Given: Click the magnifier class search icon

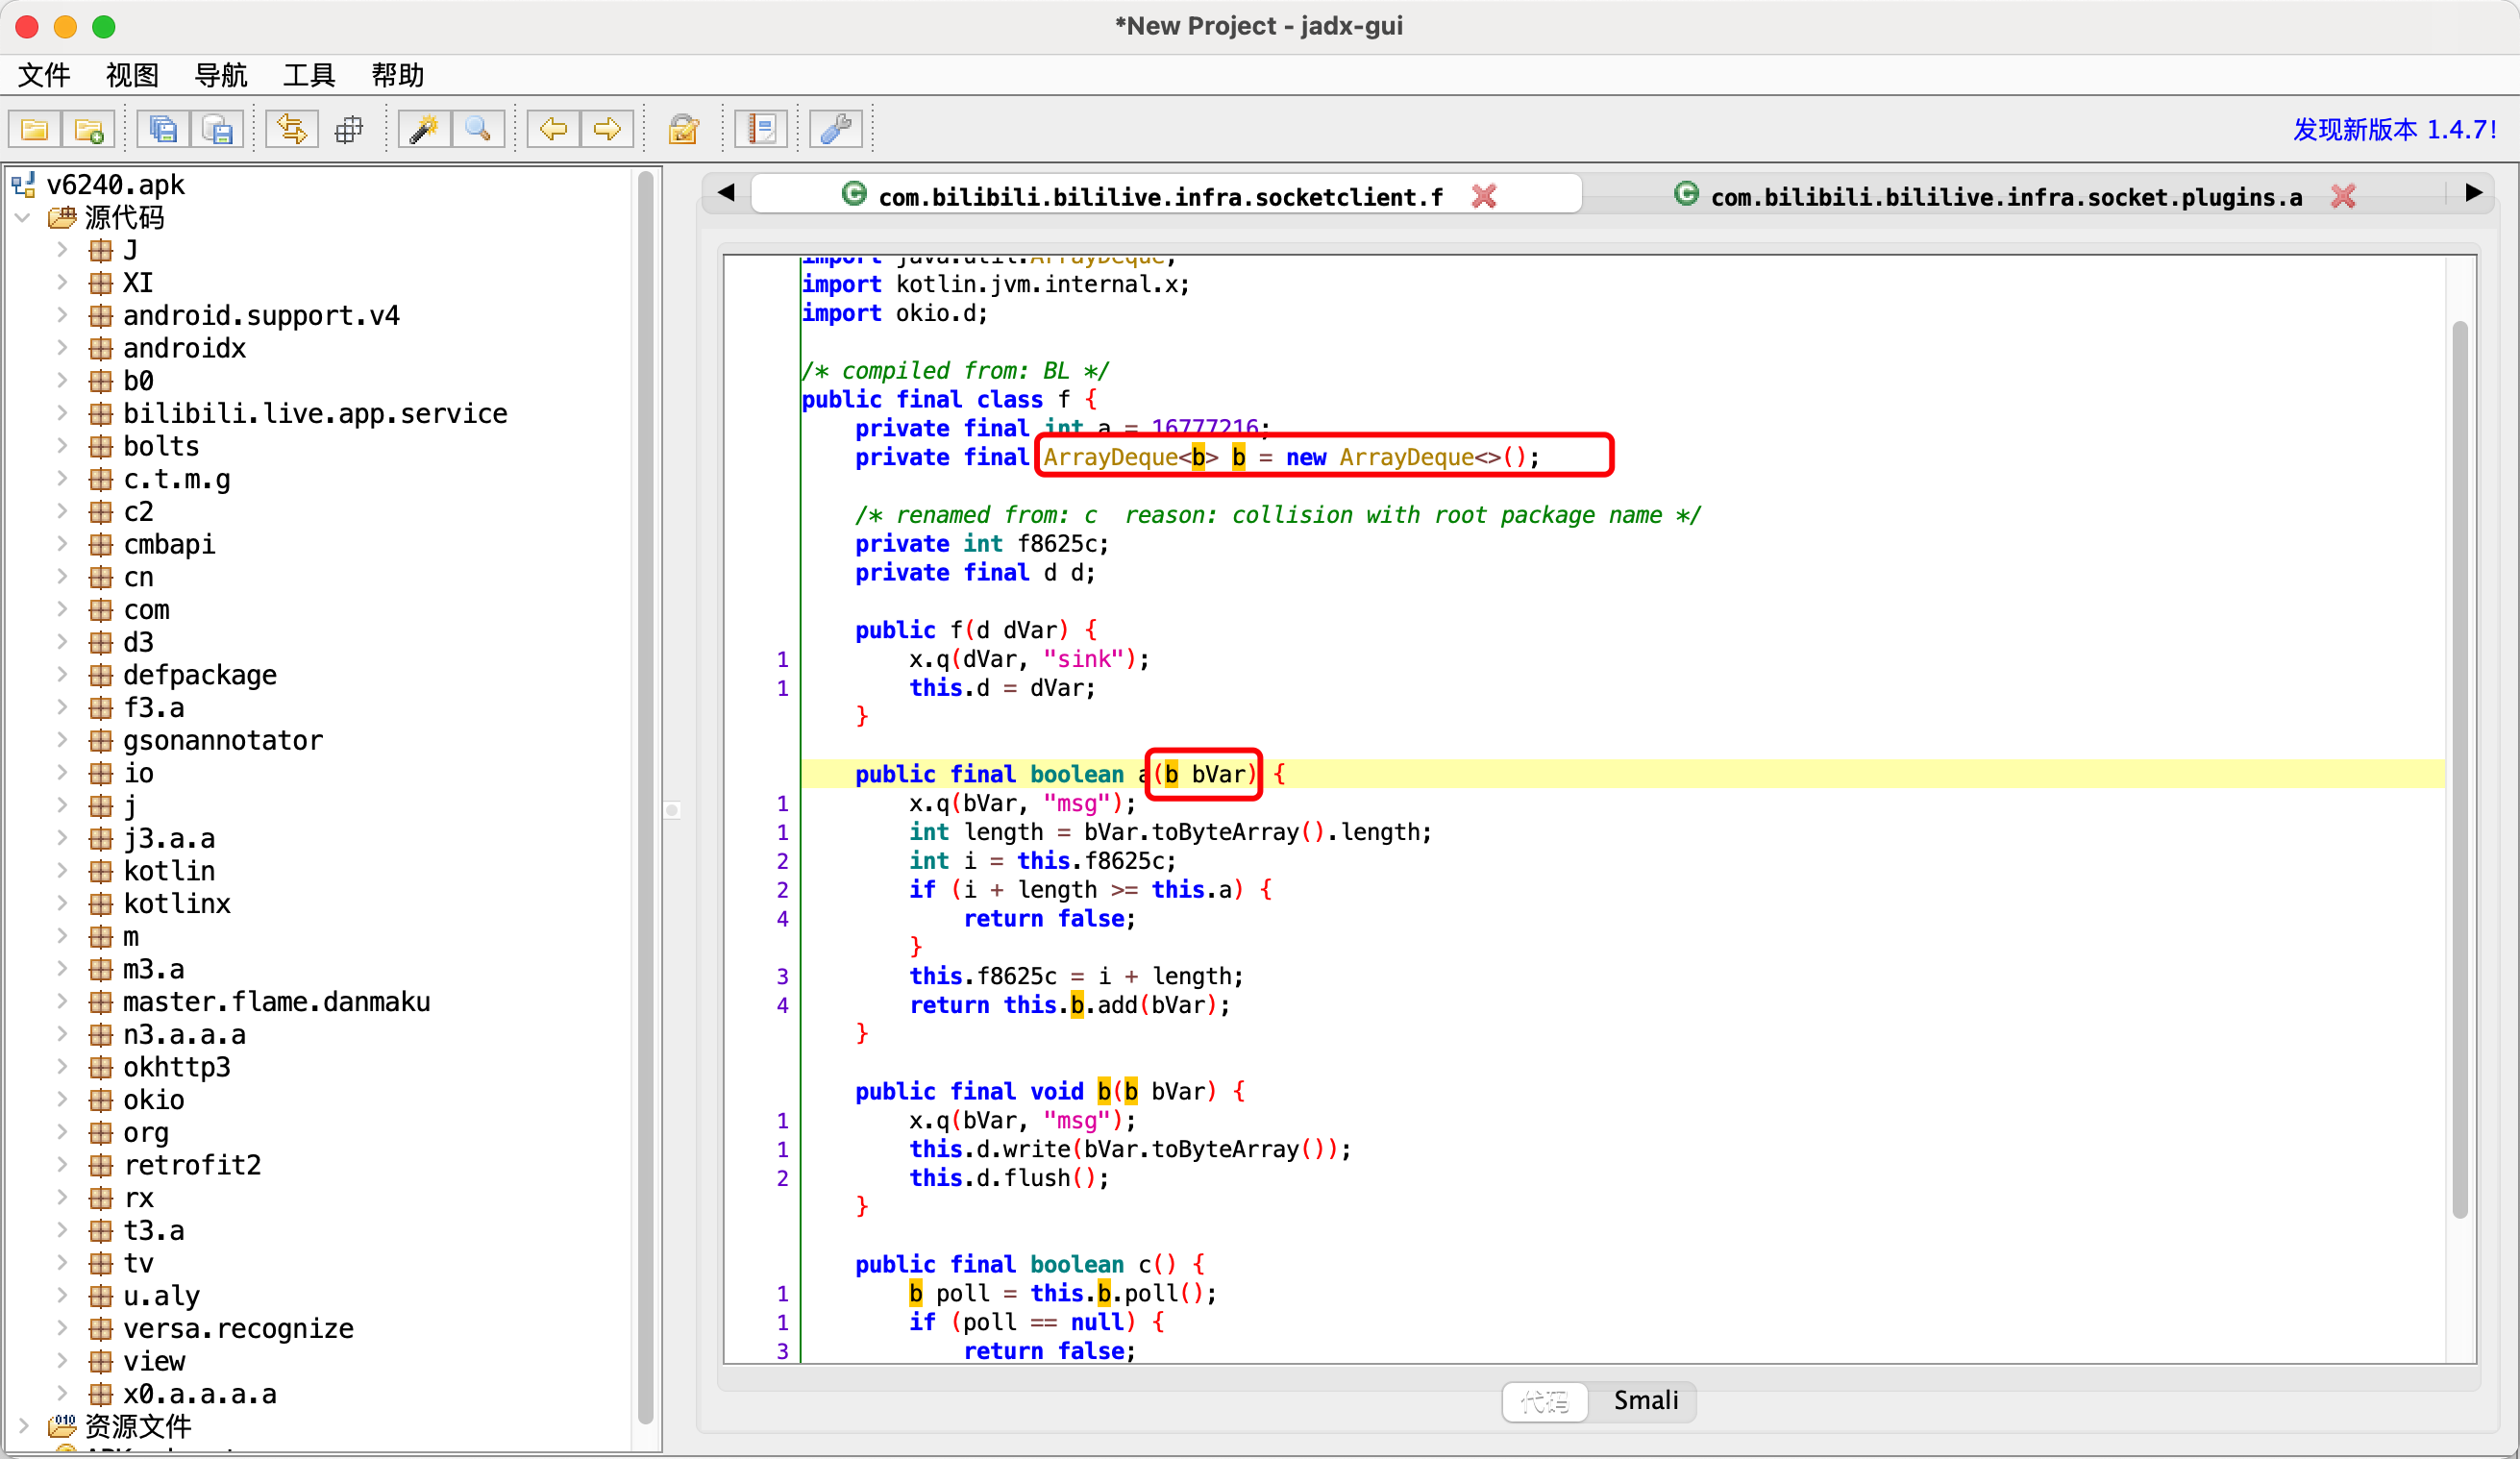Looking at the screenshot, I should (x=478, y=129).
